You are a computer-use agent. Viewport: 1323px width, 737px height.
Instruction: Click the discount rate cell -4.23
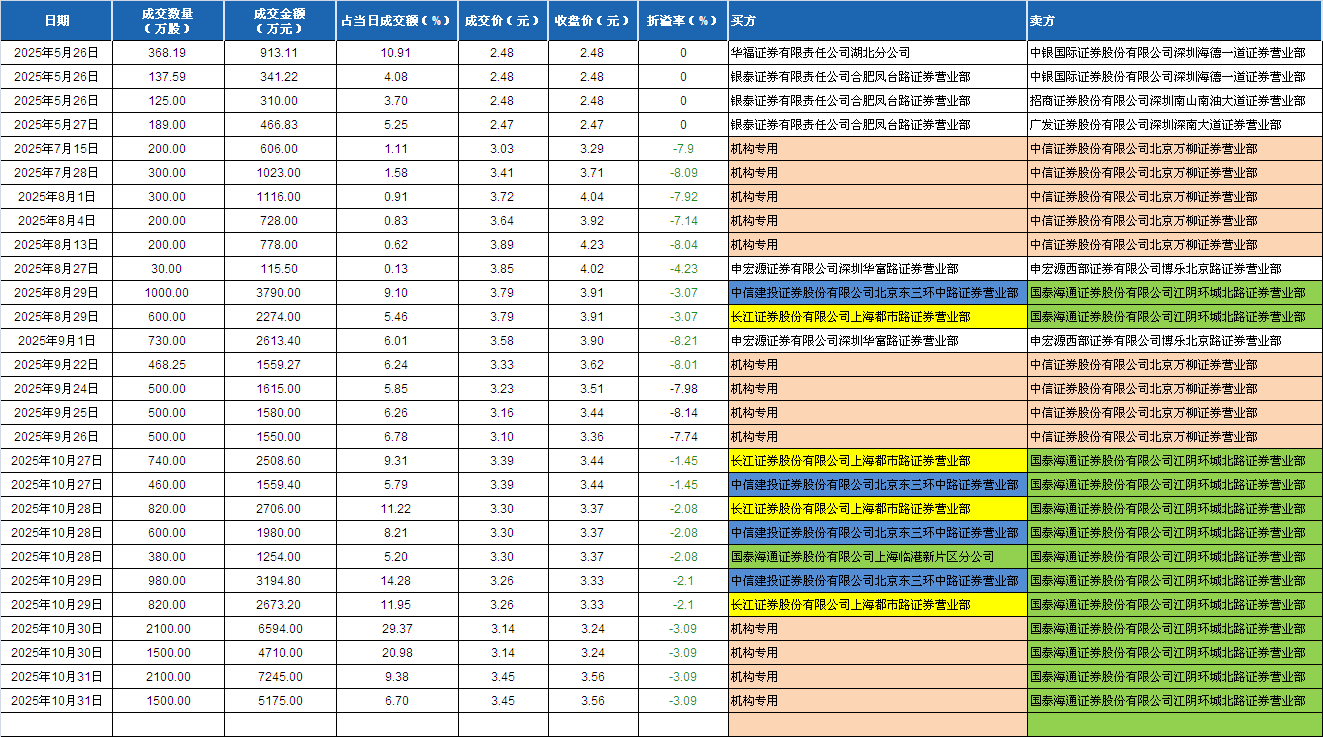[683, 268]
